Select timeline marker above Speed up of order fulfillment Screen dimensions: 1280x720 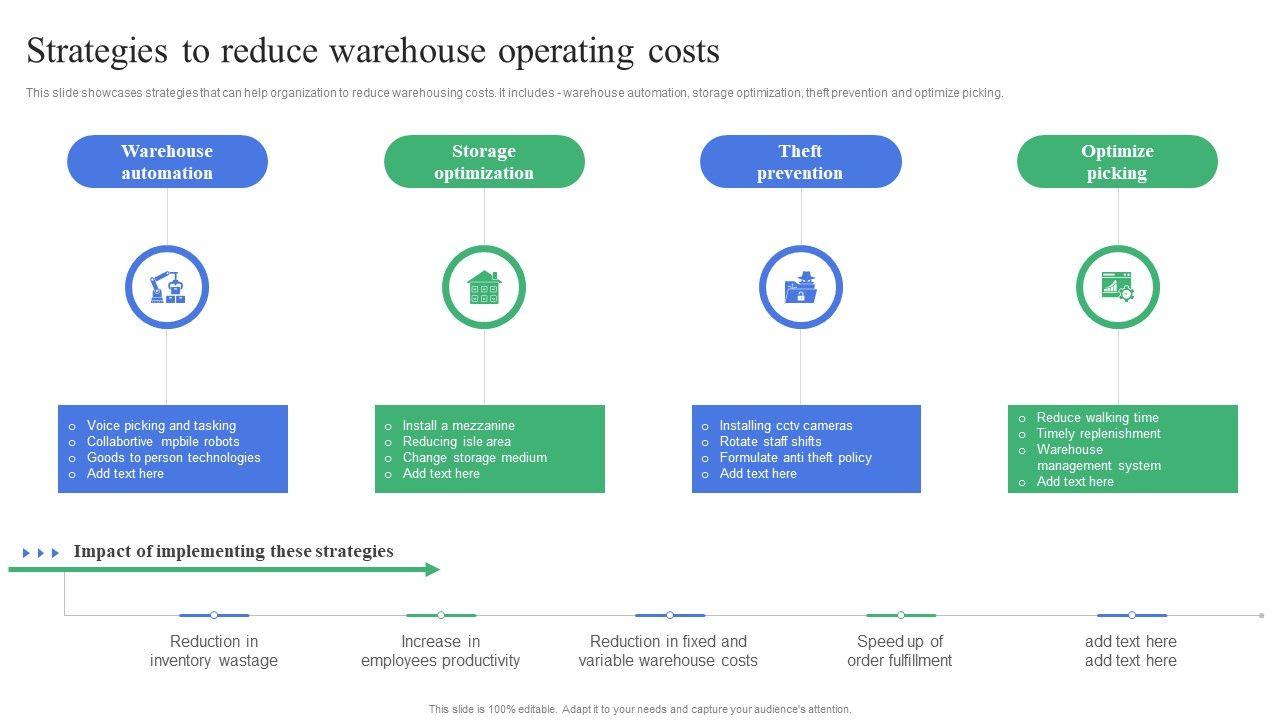(x=900, y=615)
